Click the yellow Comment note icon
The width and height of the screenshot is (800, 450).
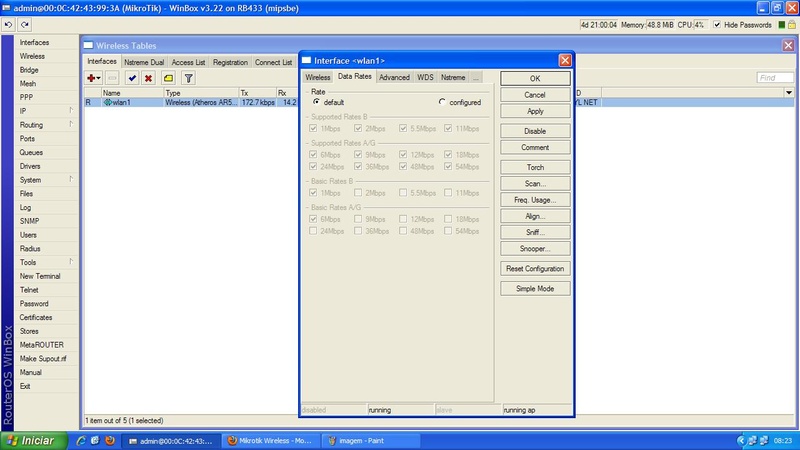168,78
